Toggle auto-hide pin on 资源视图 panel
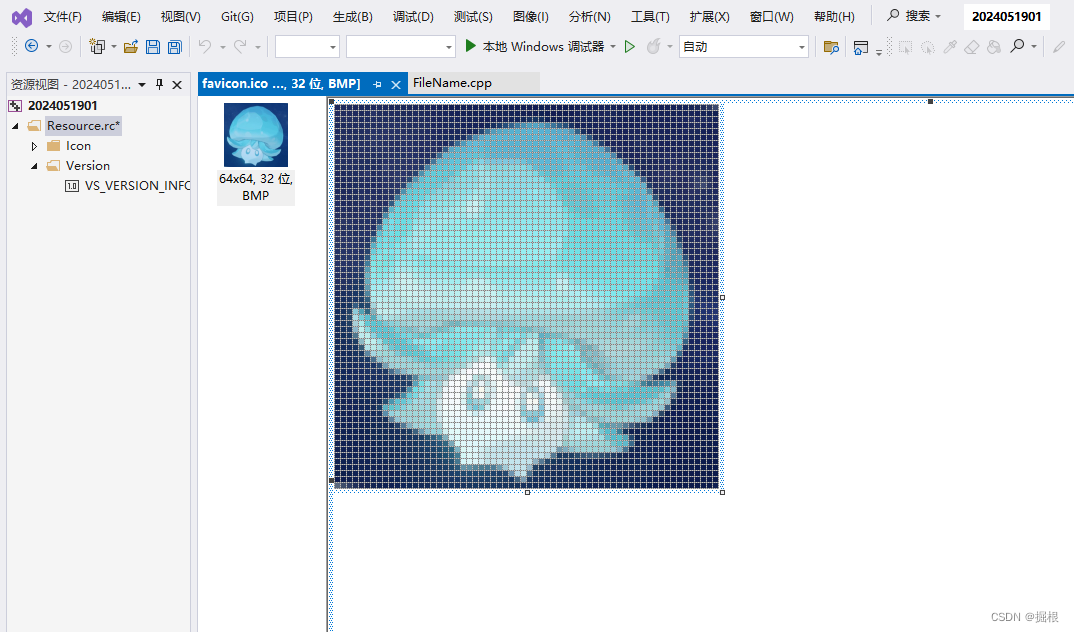Screen dimensions: 1074x632 160,84
